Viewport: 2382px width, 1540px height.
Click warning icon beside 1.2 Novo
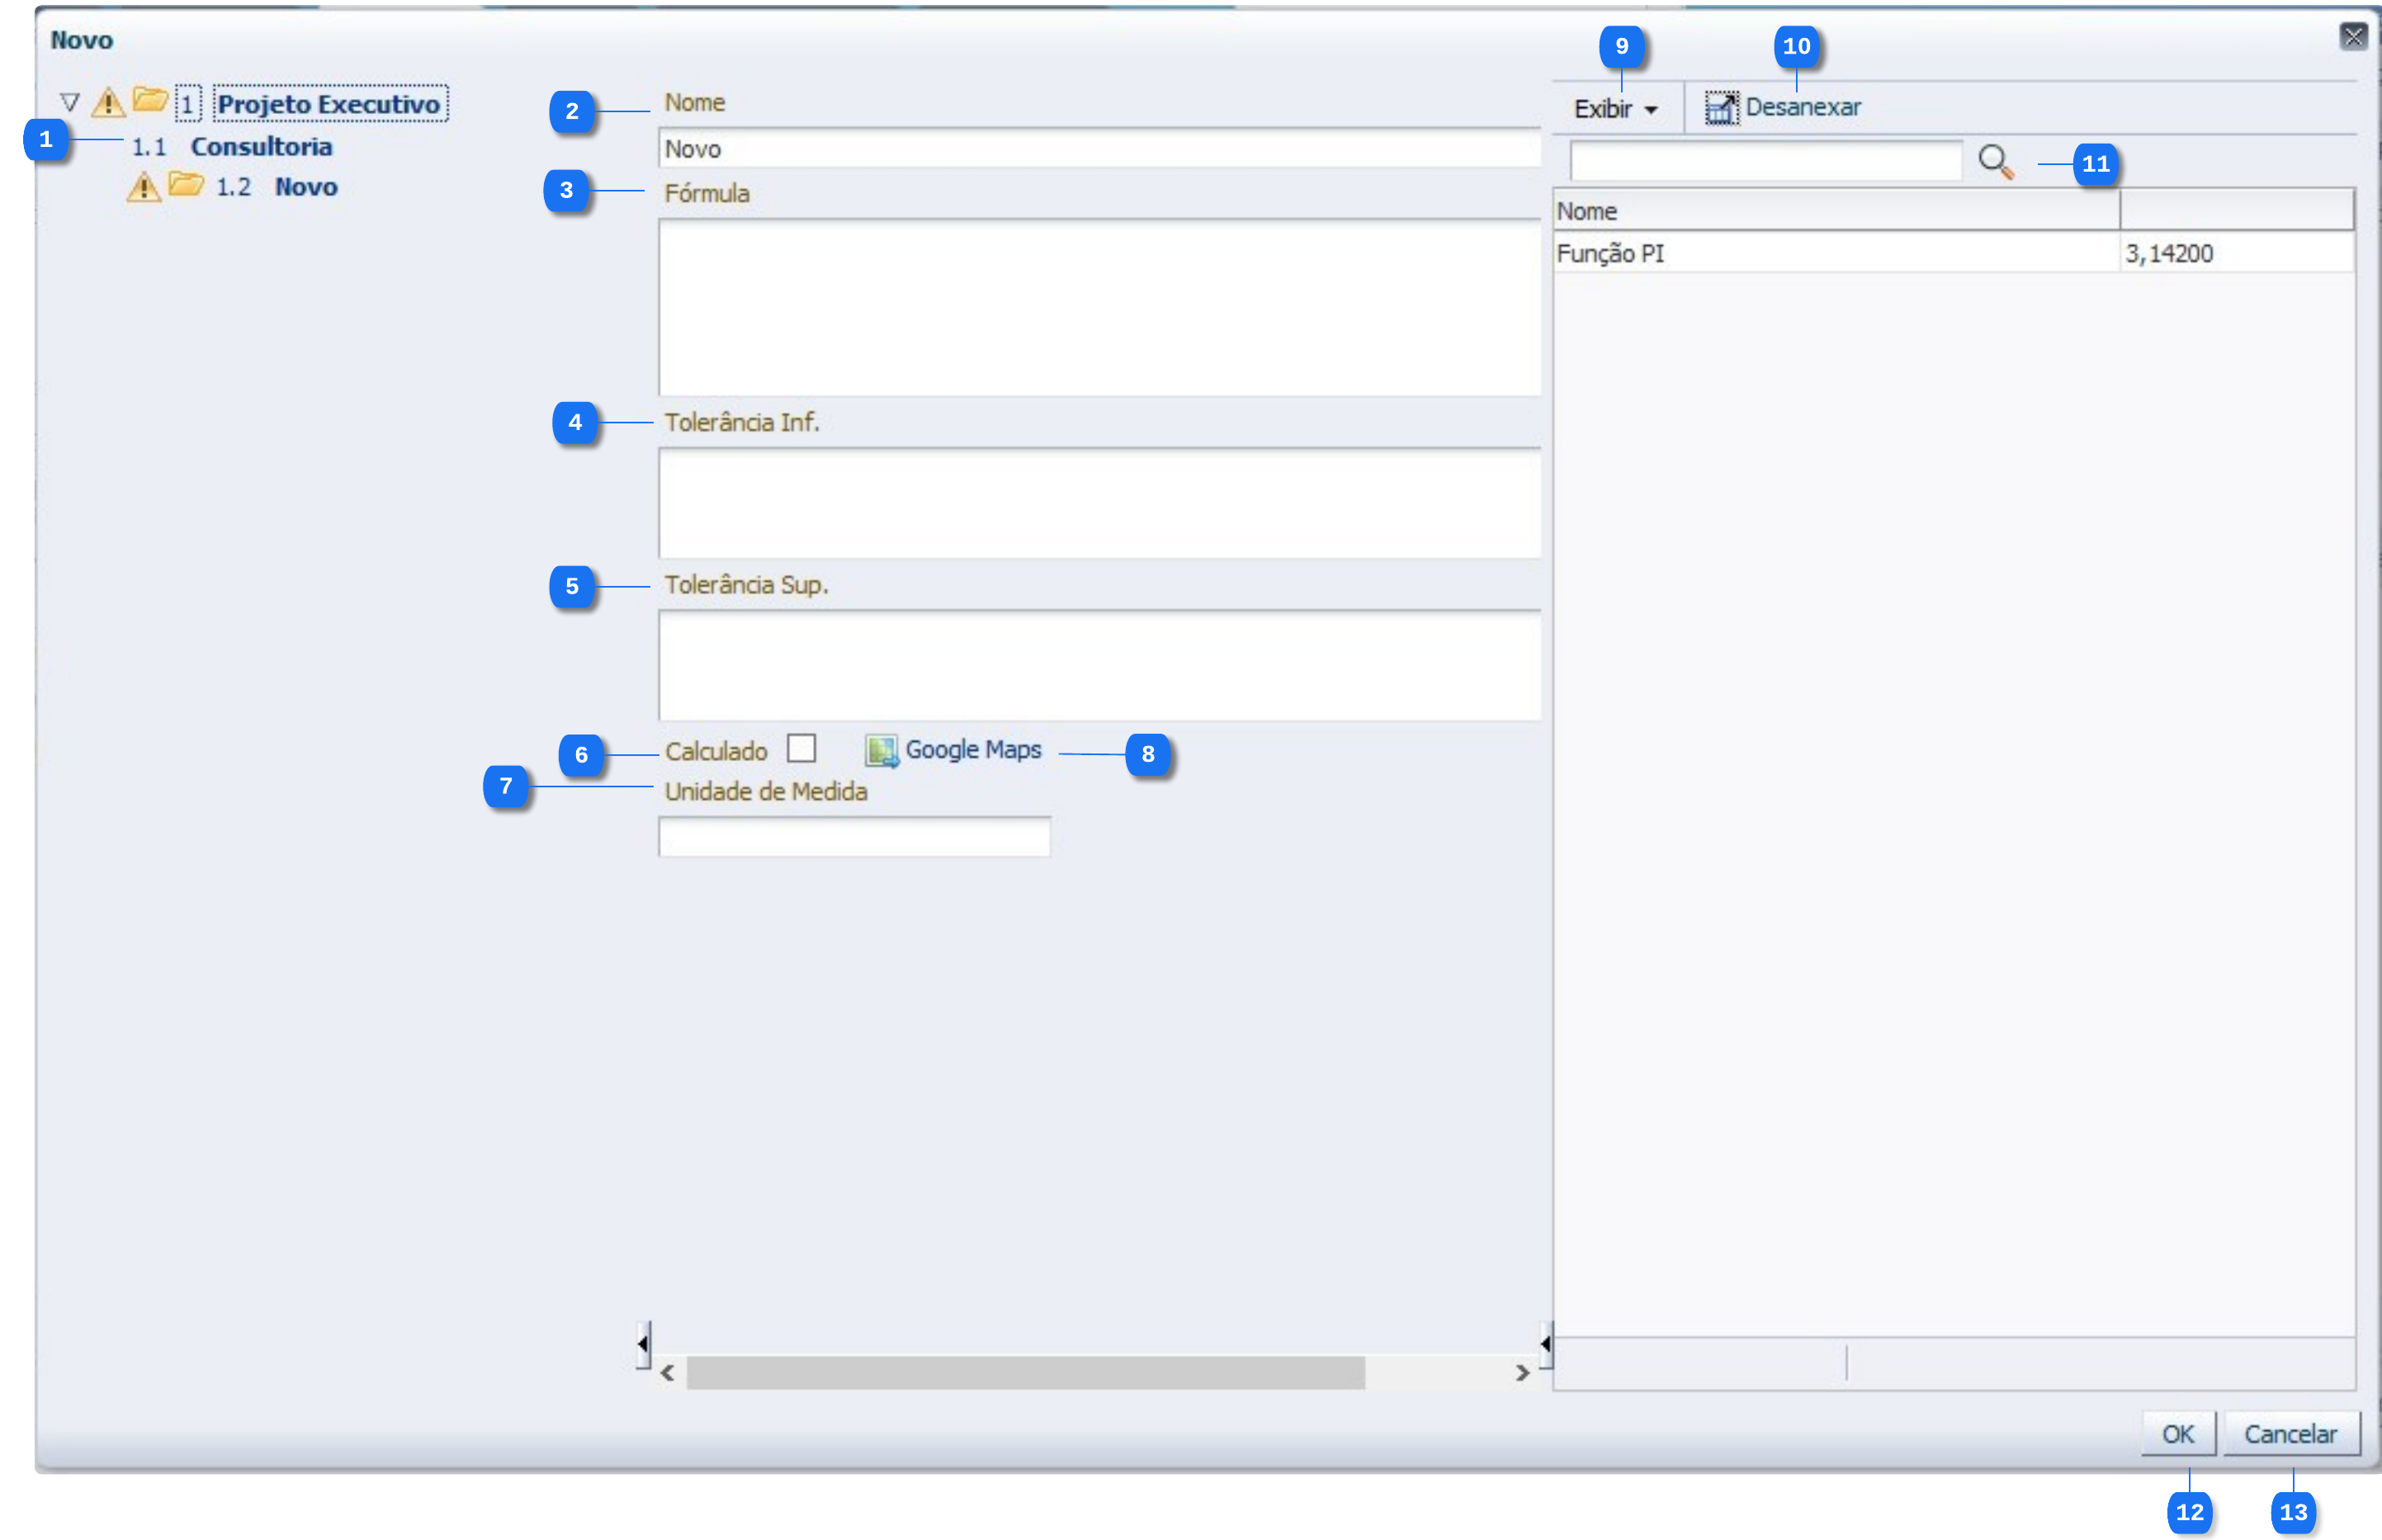point(144,187)
